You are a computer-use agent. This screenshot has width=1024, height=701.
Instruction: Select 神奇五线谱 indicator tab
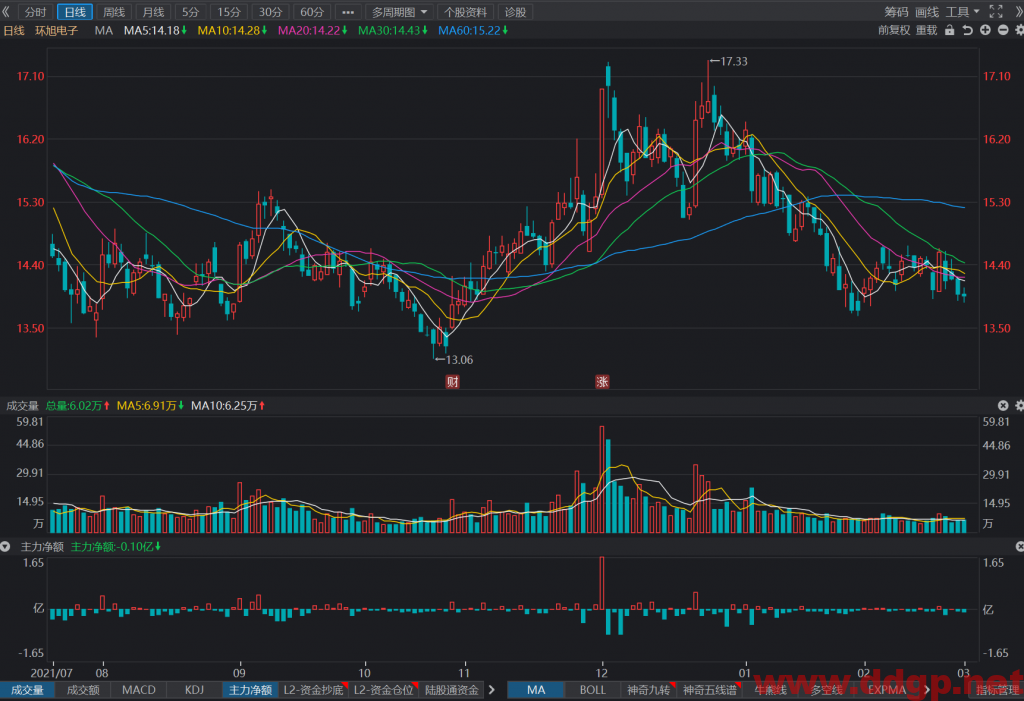click(x=709, y=690)
